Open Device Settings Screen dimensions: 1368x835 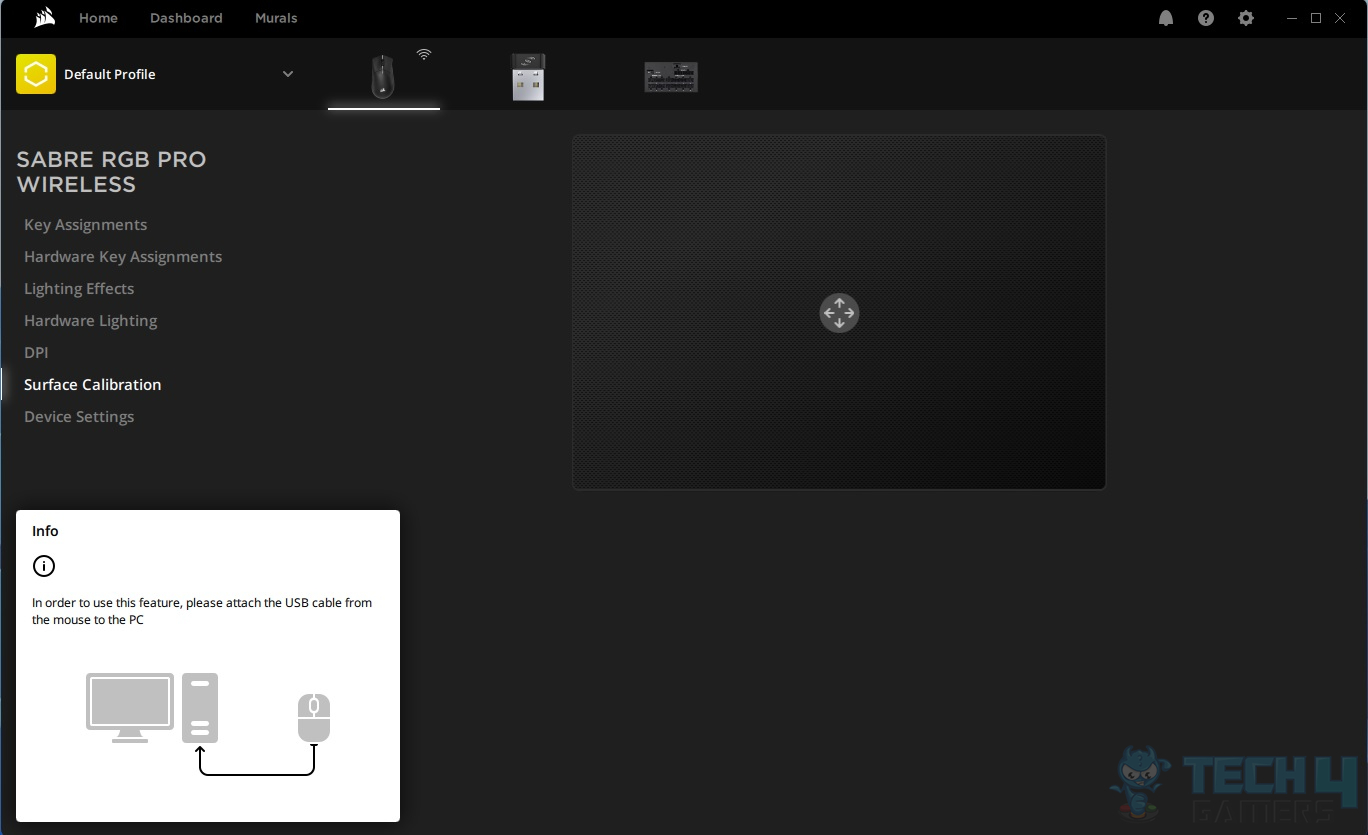pos(79,417)
